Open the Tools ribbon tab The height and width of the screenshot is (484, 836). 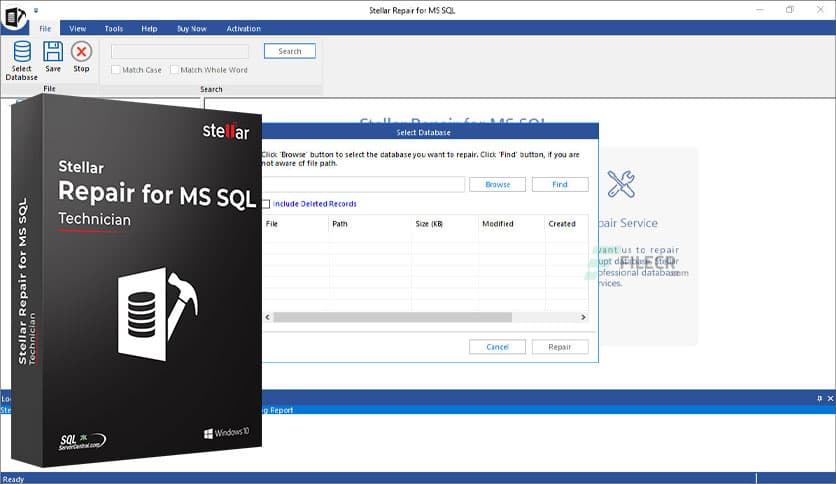click(114, 29)
